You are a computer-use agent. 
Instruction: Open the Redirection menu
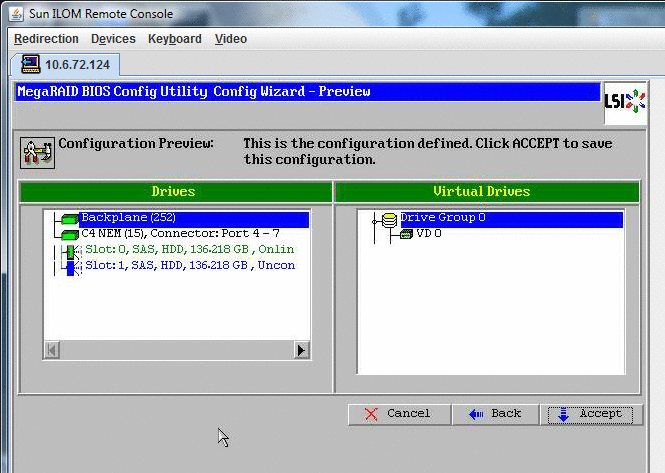click(46, 39)
